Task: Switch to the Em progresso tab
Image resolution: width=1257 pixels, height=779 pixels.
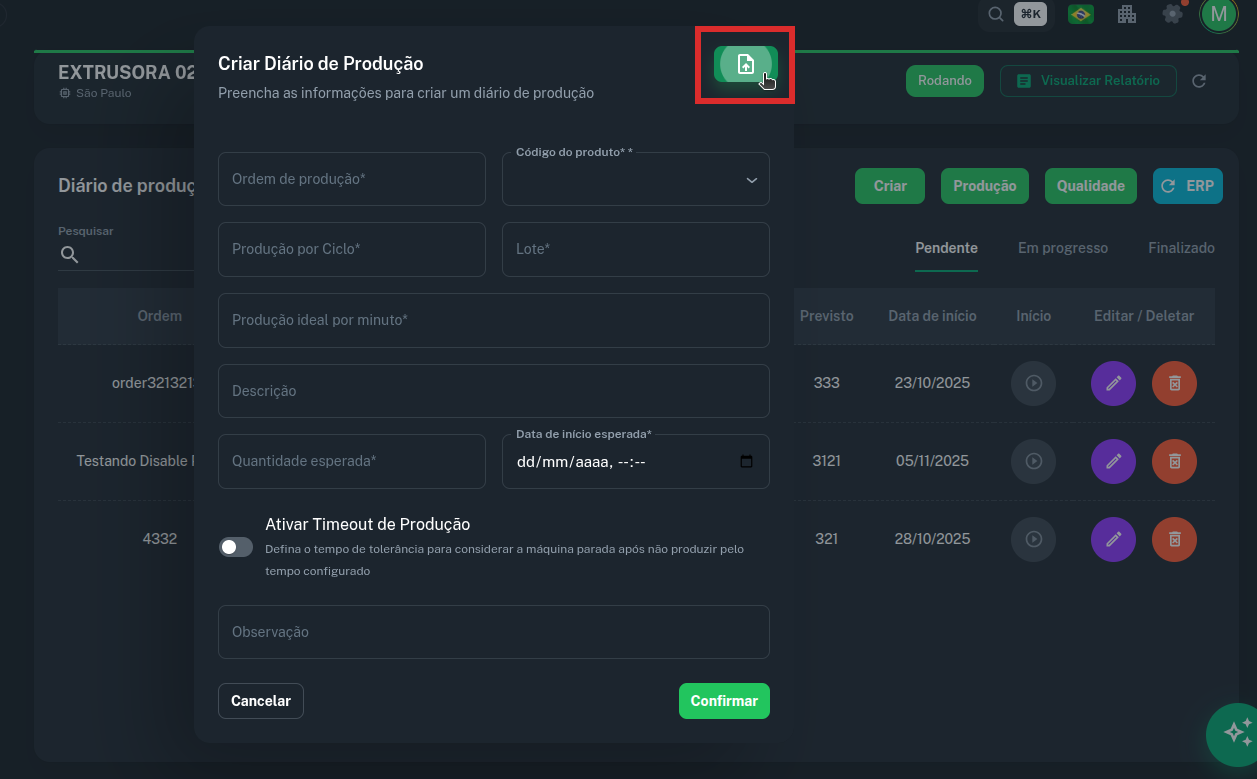Action: (1063, 248)
